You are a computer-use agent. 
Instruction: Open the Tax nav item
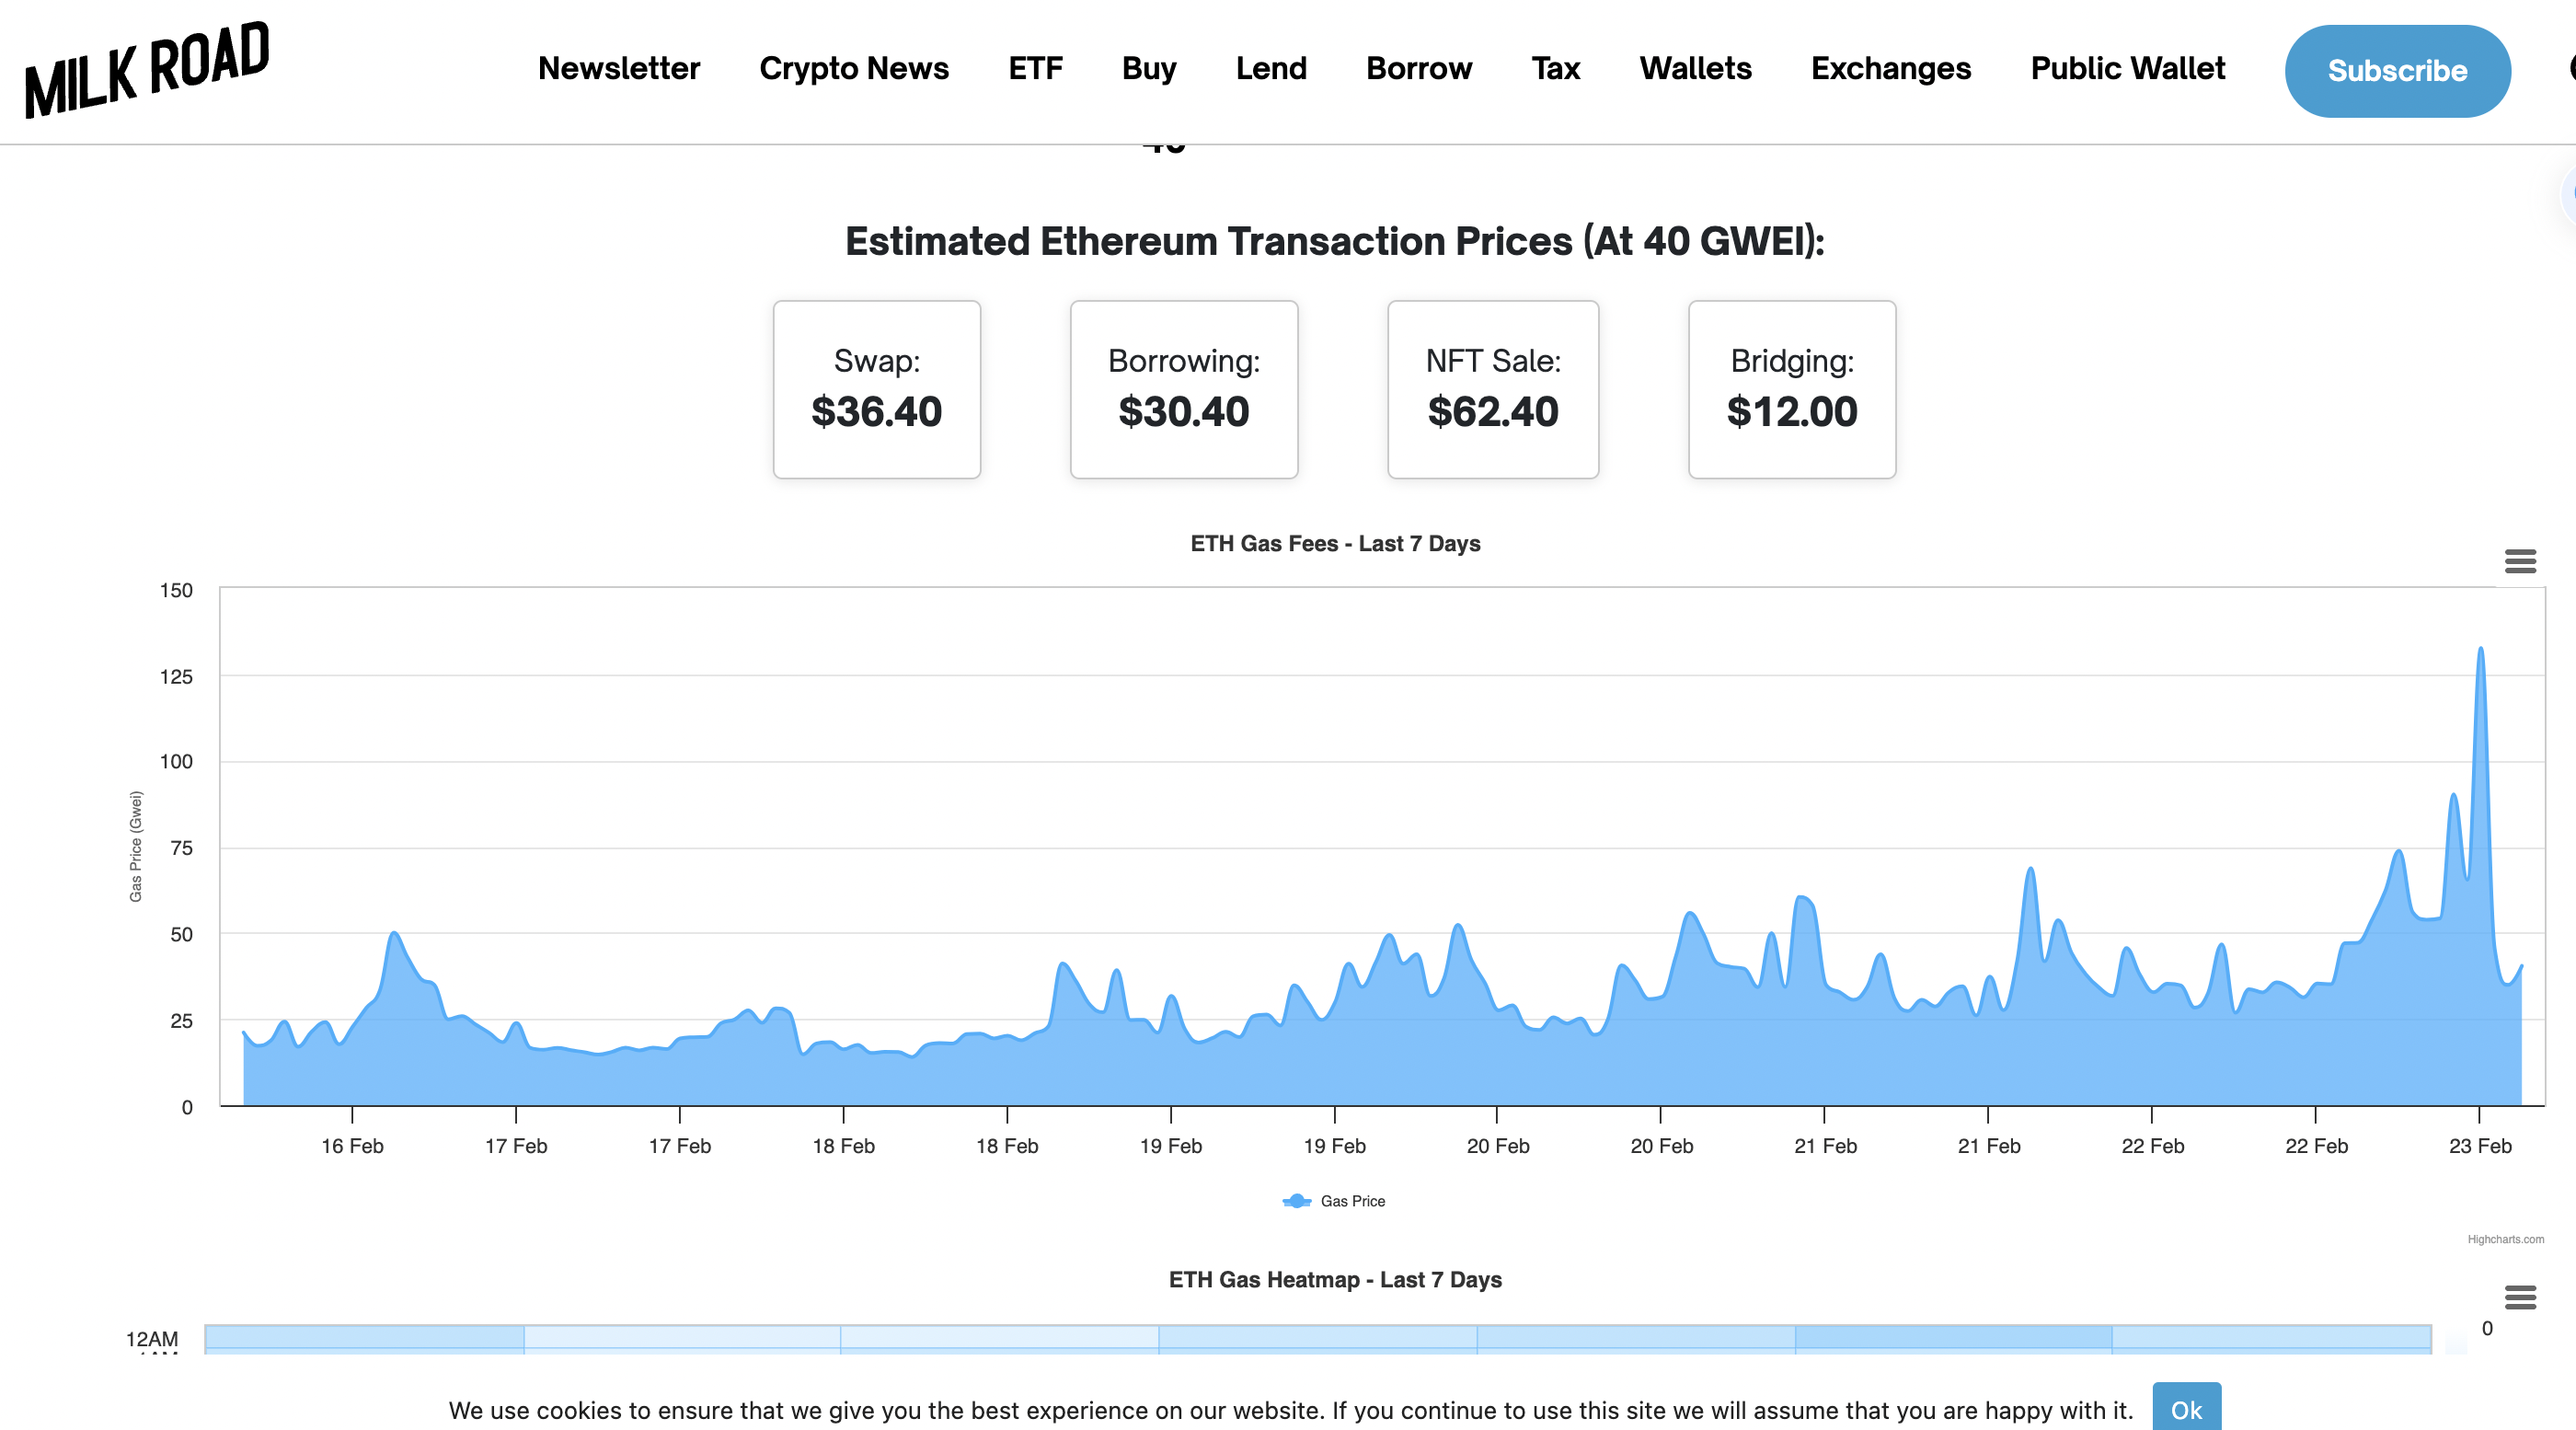pyautogui.click(x=1555, y=69)
